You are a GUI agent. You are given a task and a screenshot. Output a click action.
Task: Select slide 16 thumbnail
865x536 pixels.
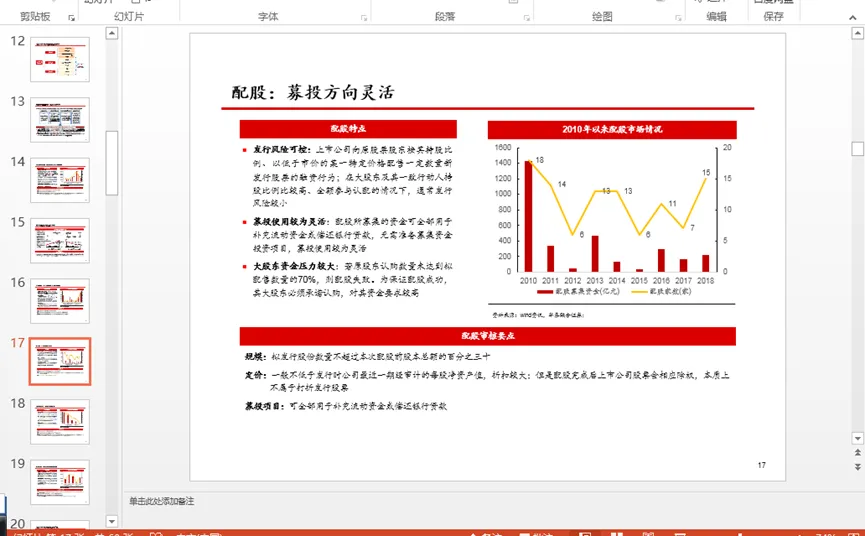(60, 301)
